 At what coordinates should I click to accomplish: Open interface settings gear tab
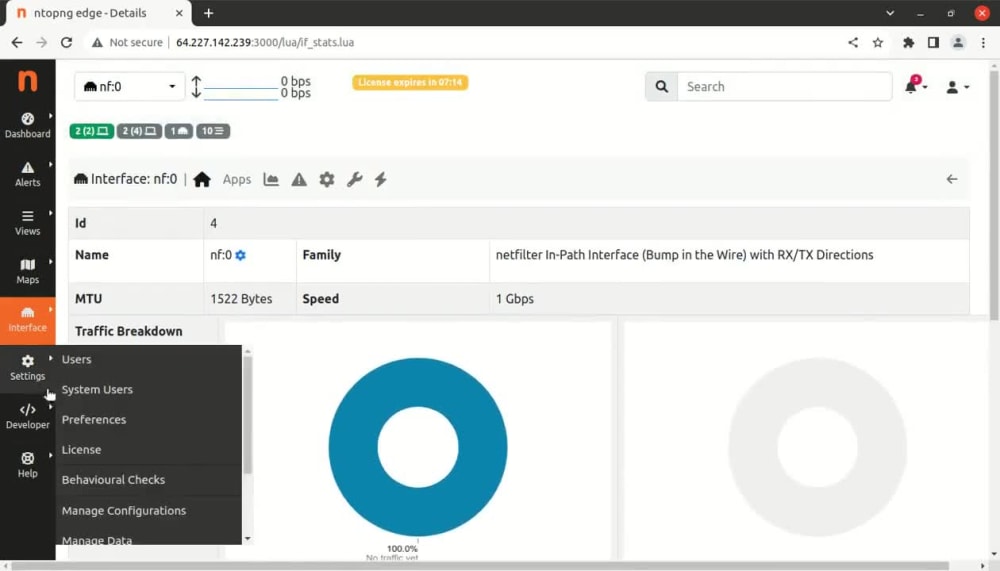(327, 179)
